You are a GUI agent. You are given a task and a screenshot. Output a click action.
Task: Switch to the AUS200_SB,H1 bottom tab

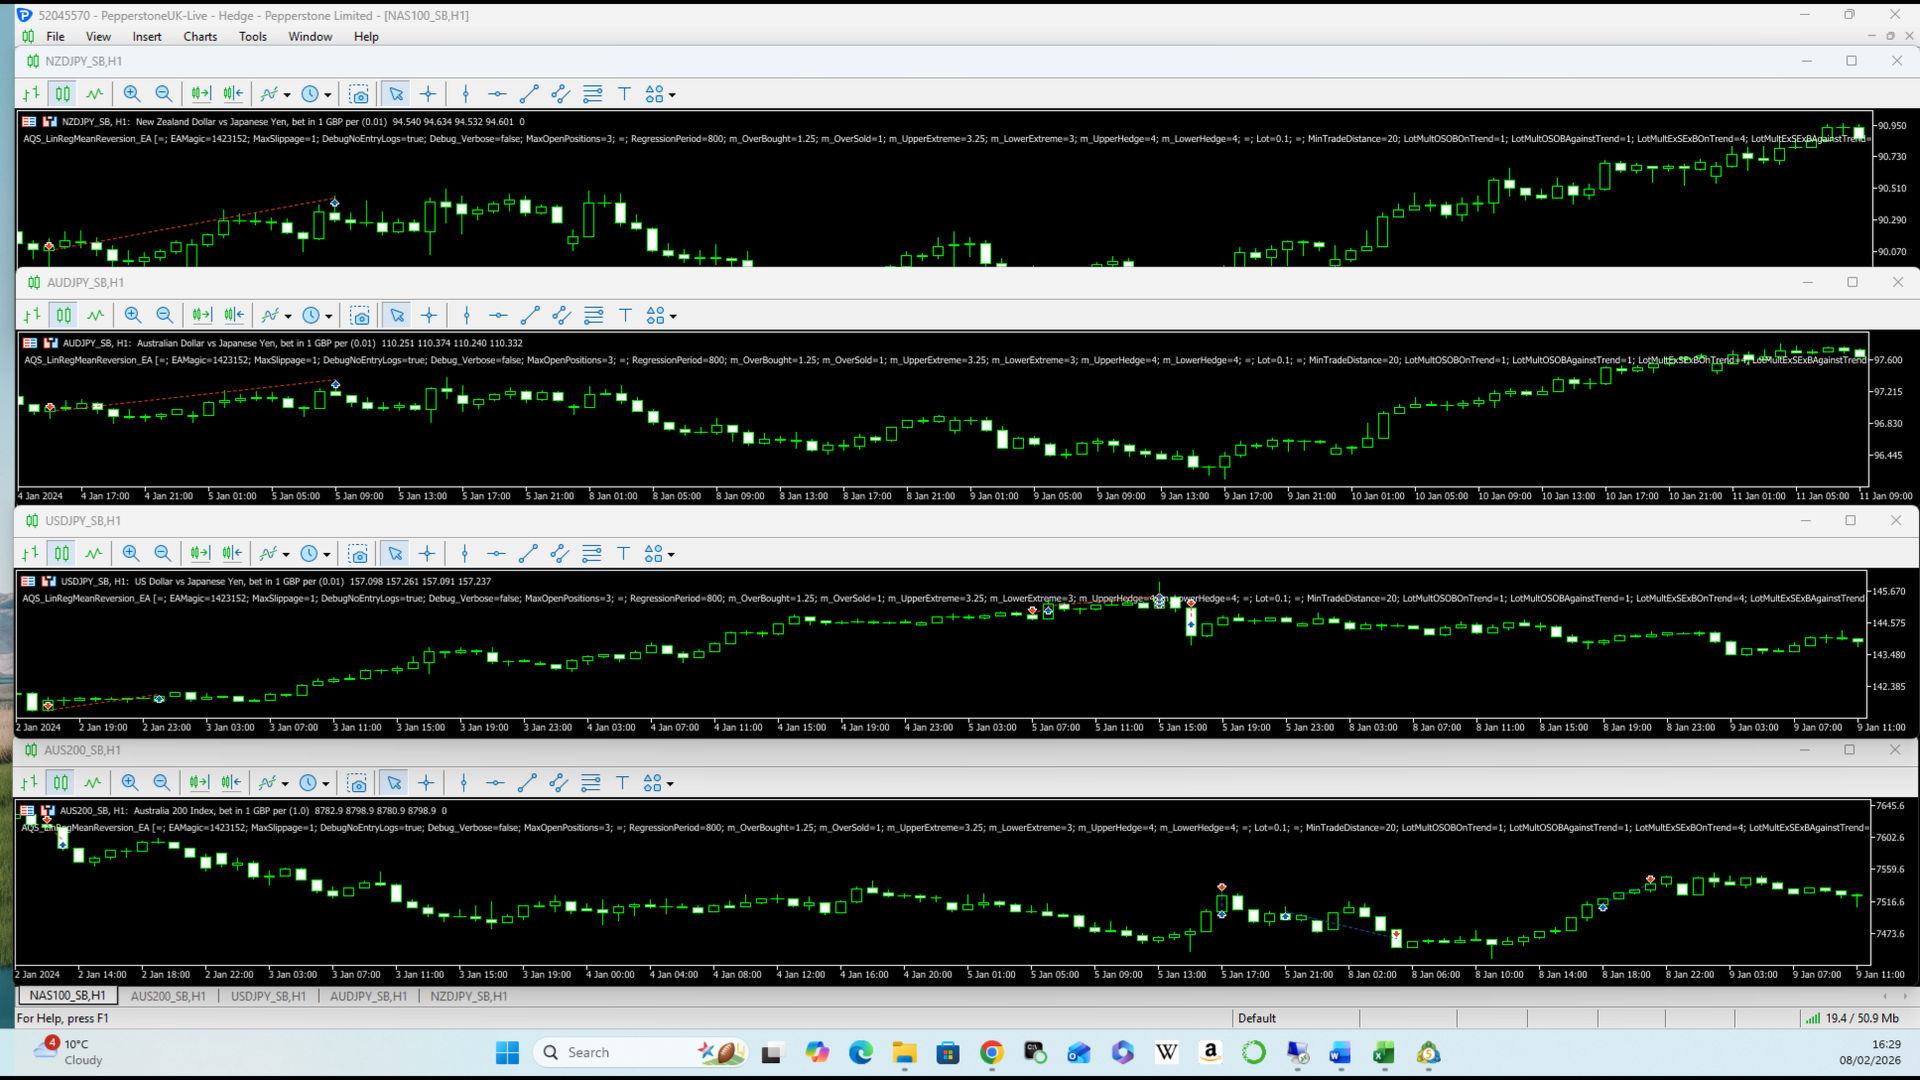click(x=168, y=997)
